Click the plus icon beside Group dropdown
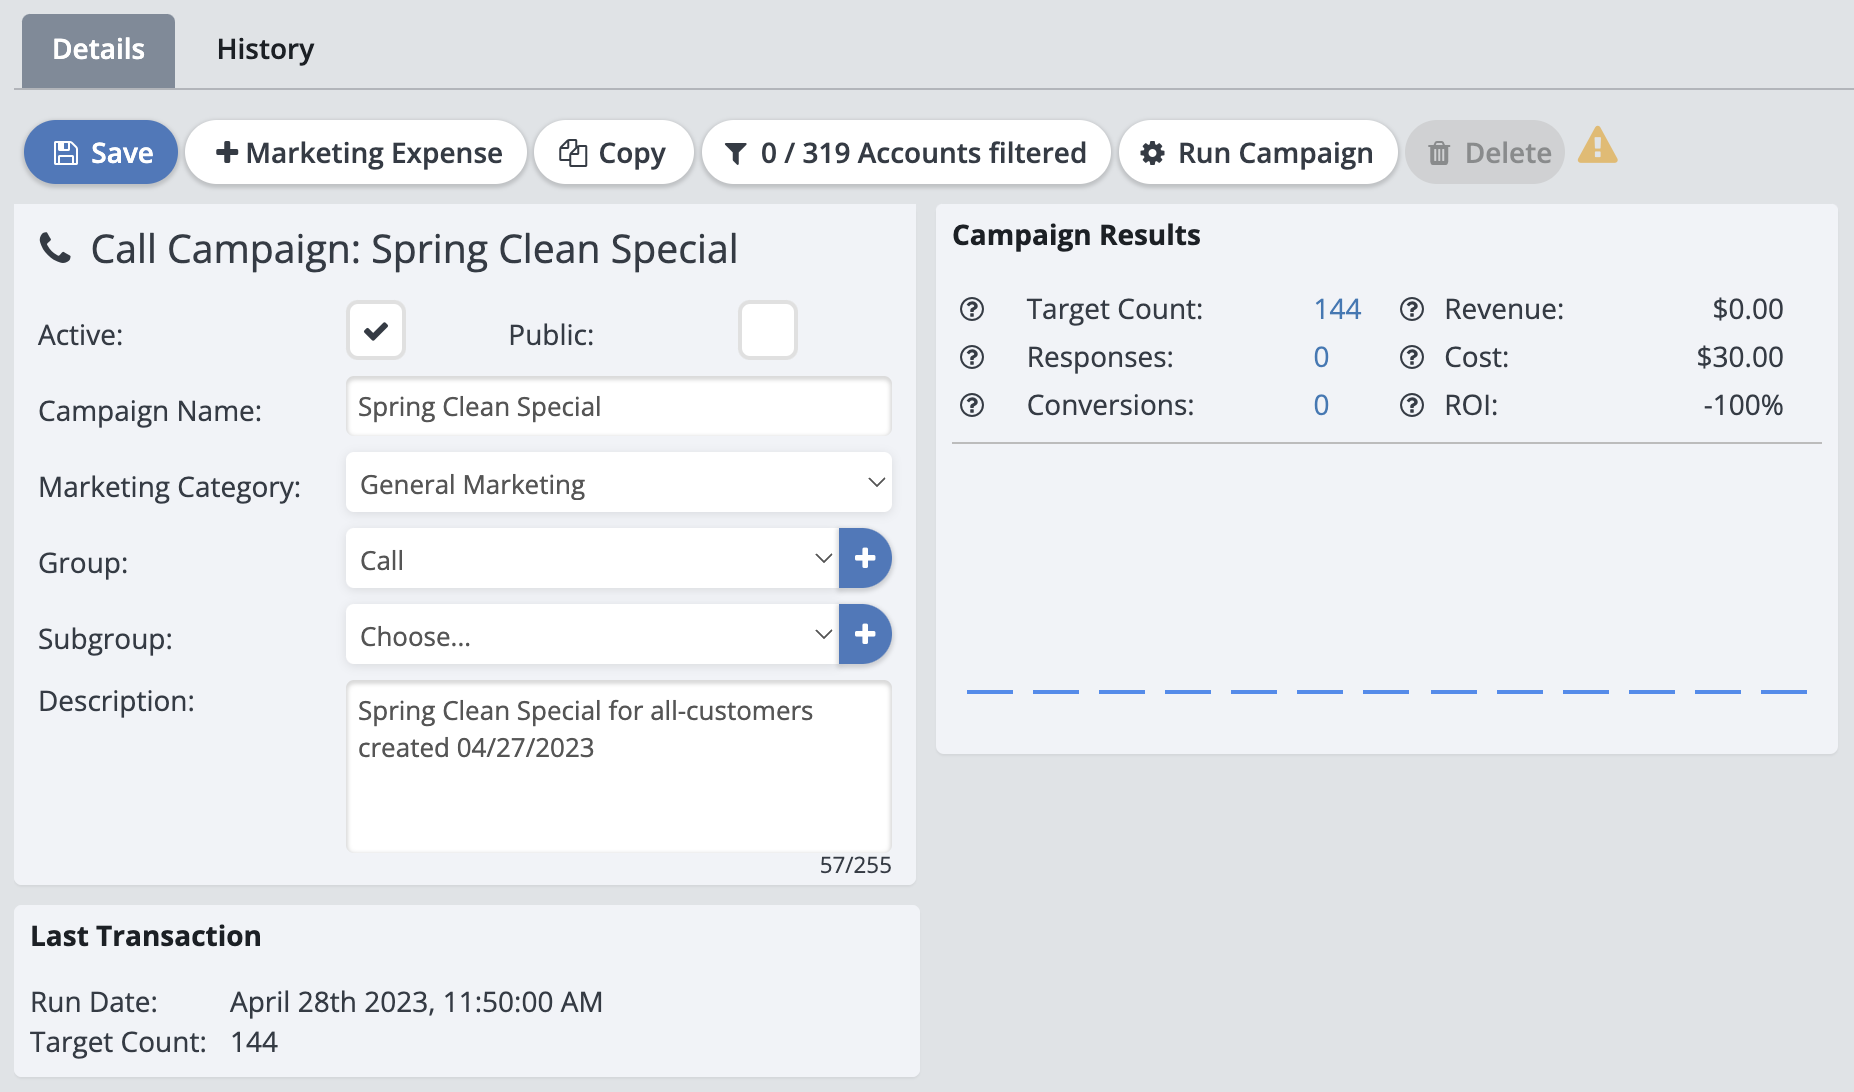 point(865,559)
